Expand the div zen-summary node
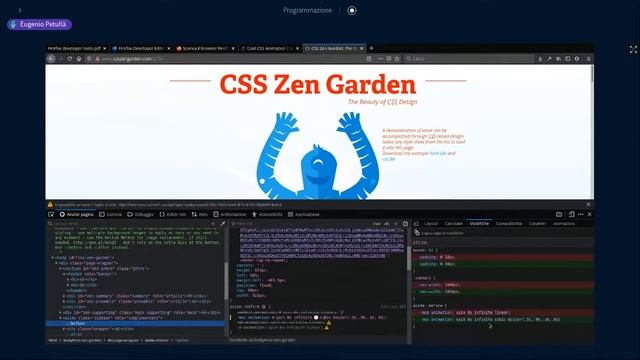 pos(64,296)
